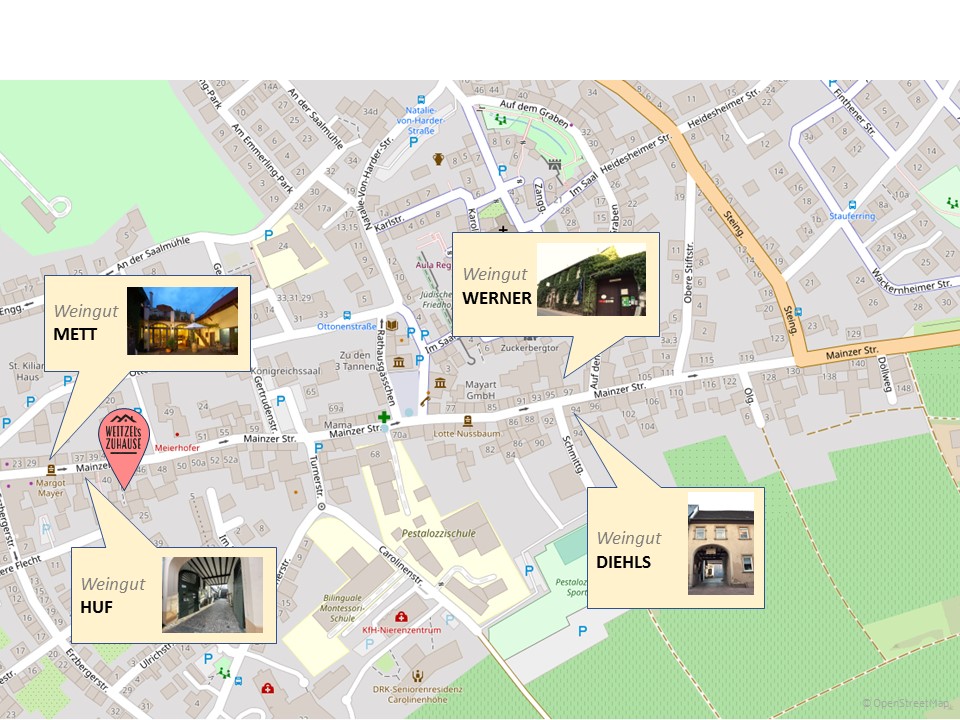The height and width of the screenshot is (720, 960).
Task: Click the Weitzels Zuhause red location pin
Action: click(x=124, y=448)
